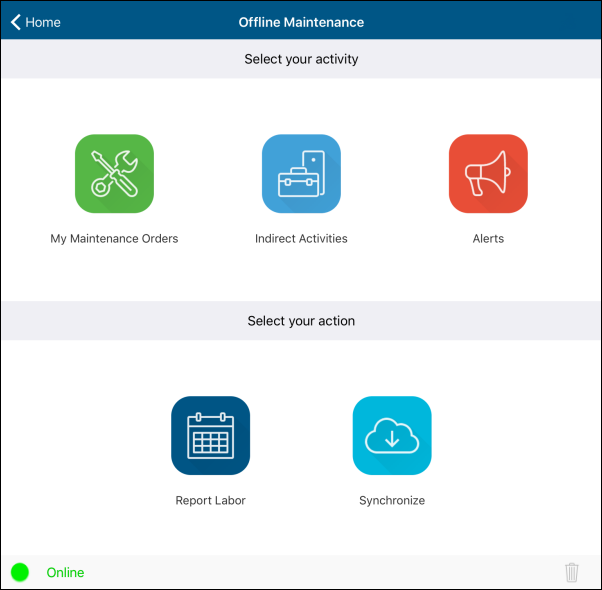Click the Indirect Activities label
Screen dimensions: 602x590
[301, 239]
